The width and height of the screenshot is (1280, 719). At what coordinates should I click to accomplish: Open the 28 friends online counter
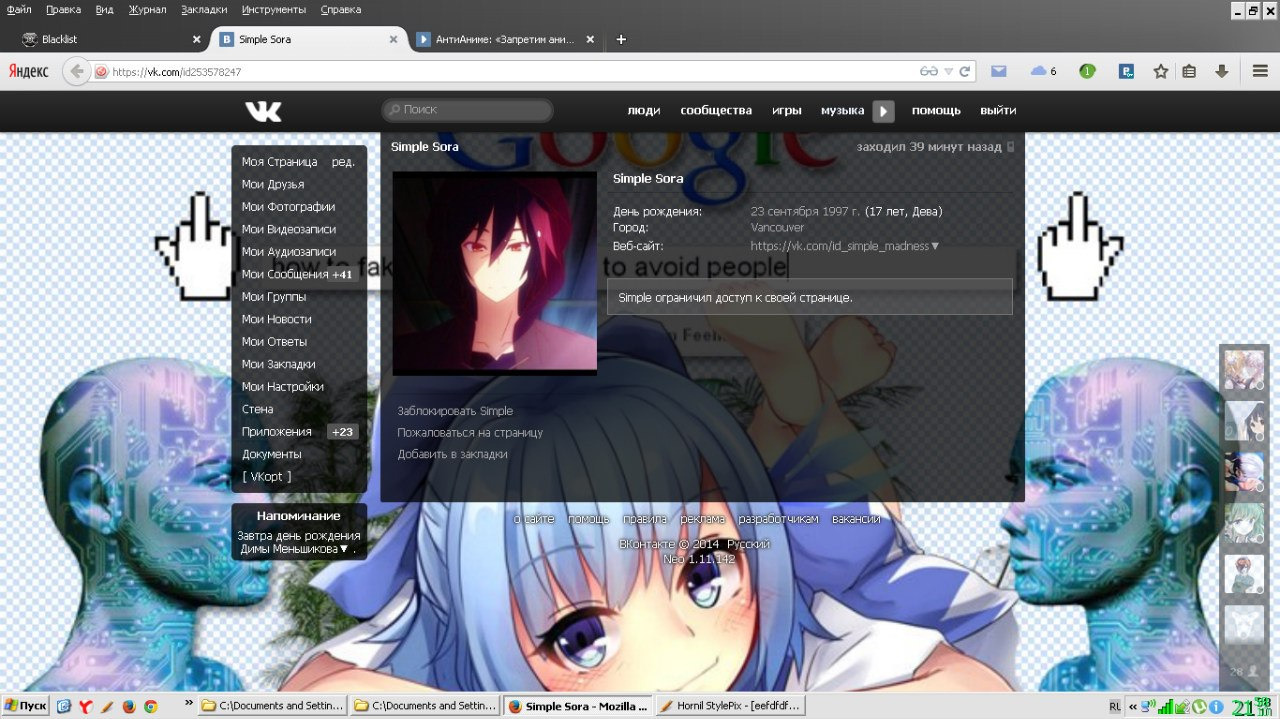(1242, 672)
